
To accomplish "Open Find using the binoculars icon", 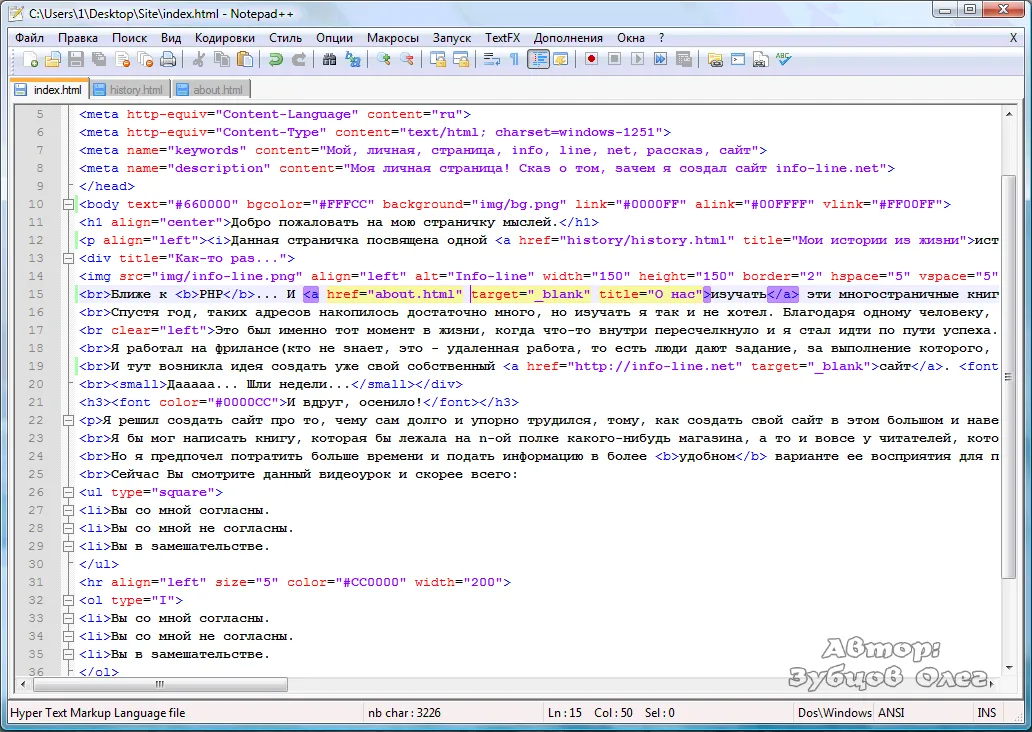I will coord(329,60).
